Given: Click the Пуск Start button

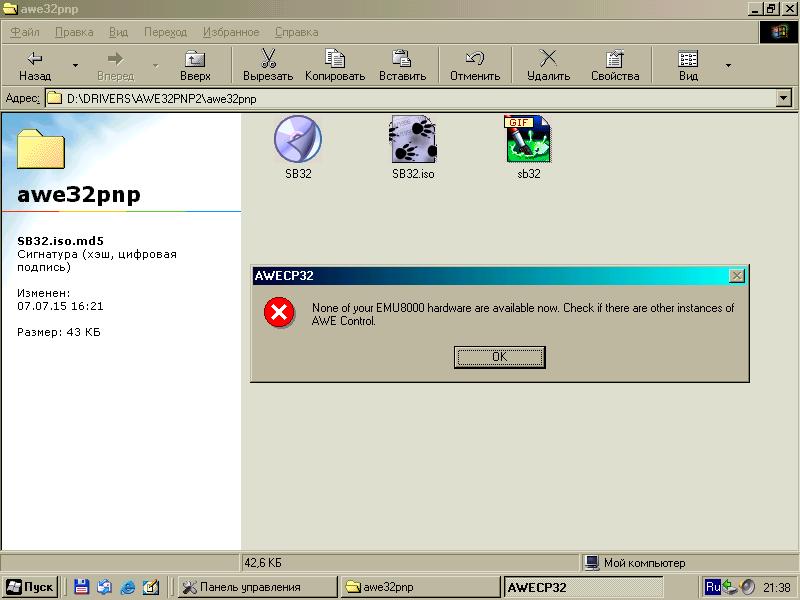Looking at the screenshot, I should click(31, 587).
